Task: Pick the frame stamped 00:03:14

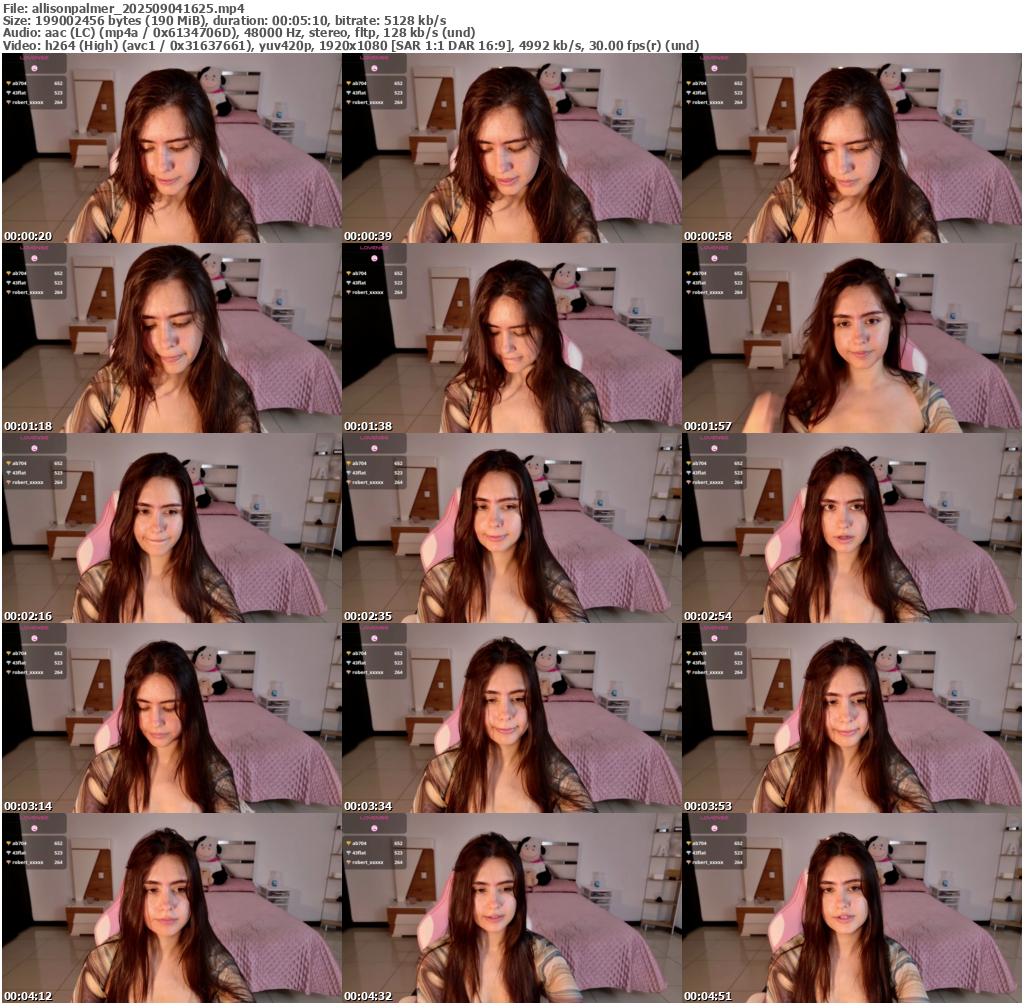Action: point(172,718)
